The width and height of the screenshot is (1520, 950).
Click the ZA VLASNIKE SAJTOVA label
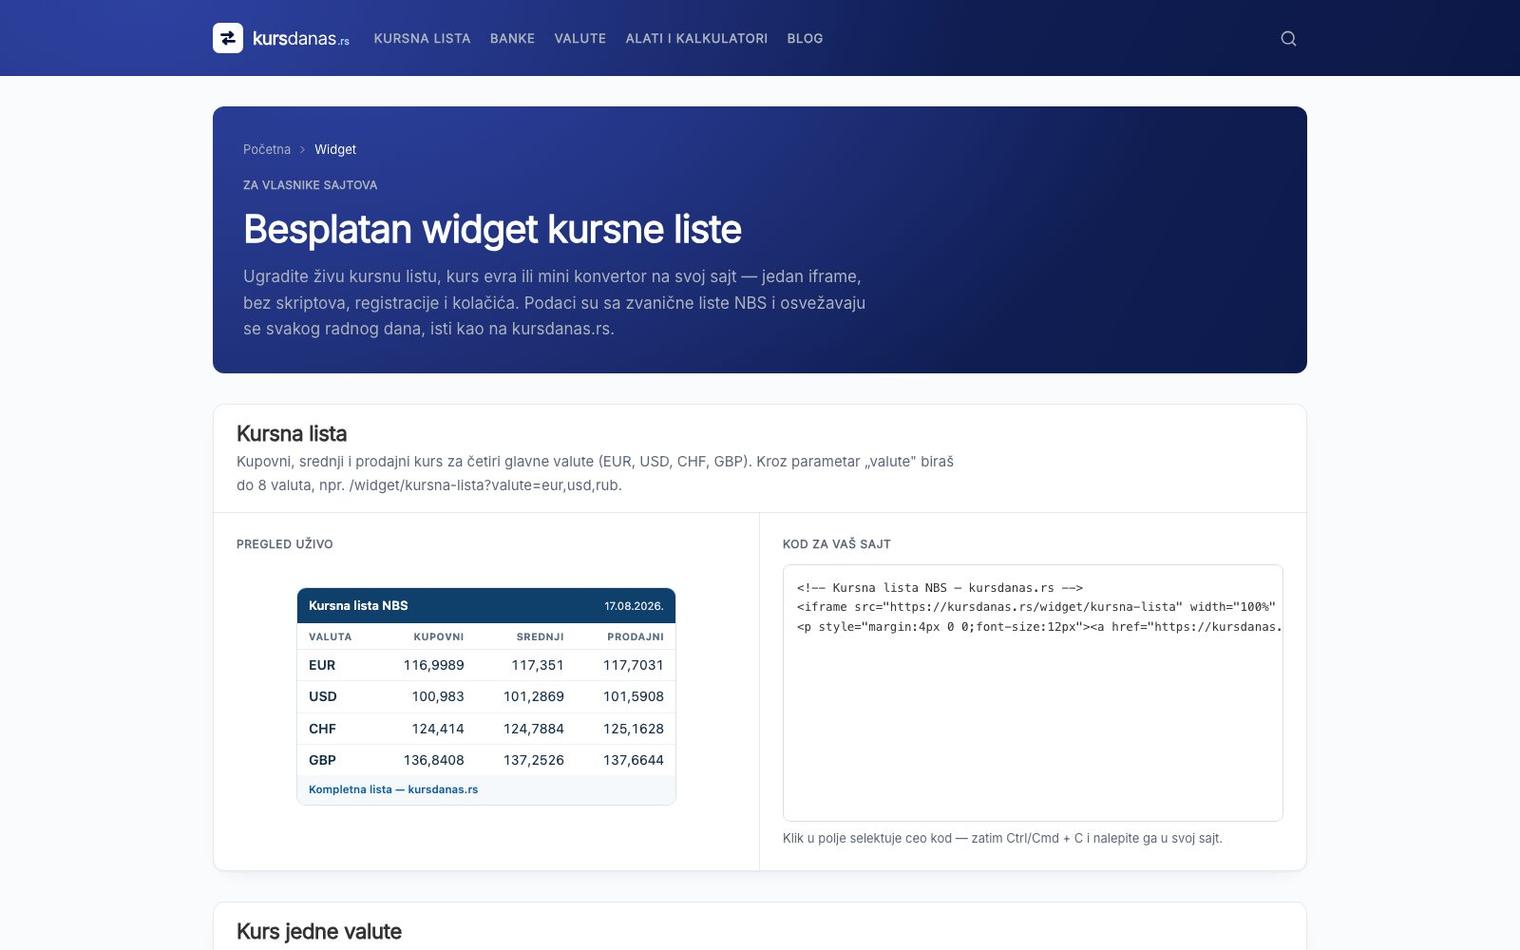pos(310,185)
